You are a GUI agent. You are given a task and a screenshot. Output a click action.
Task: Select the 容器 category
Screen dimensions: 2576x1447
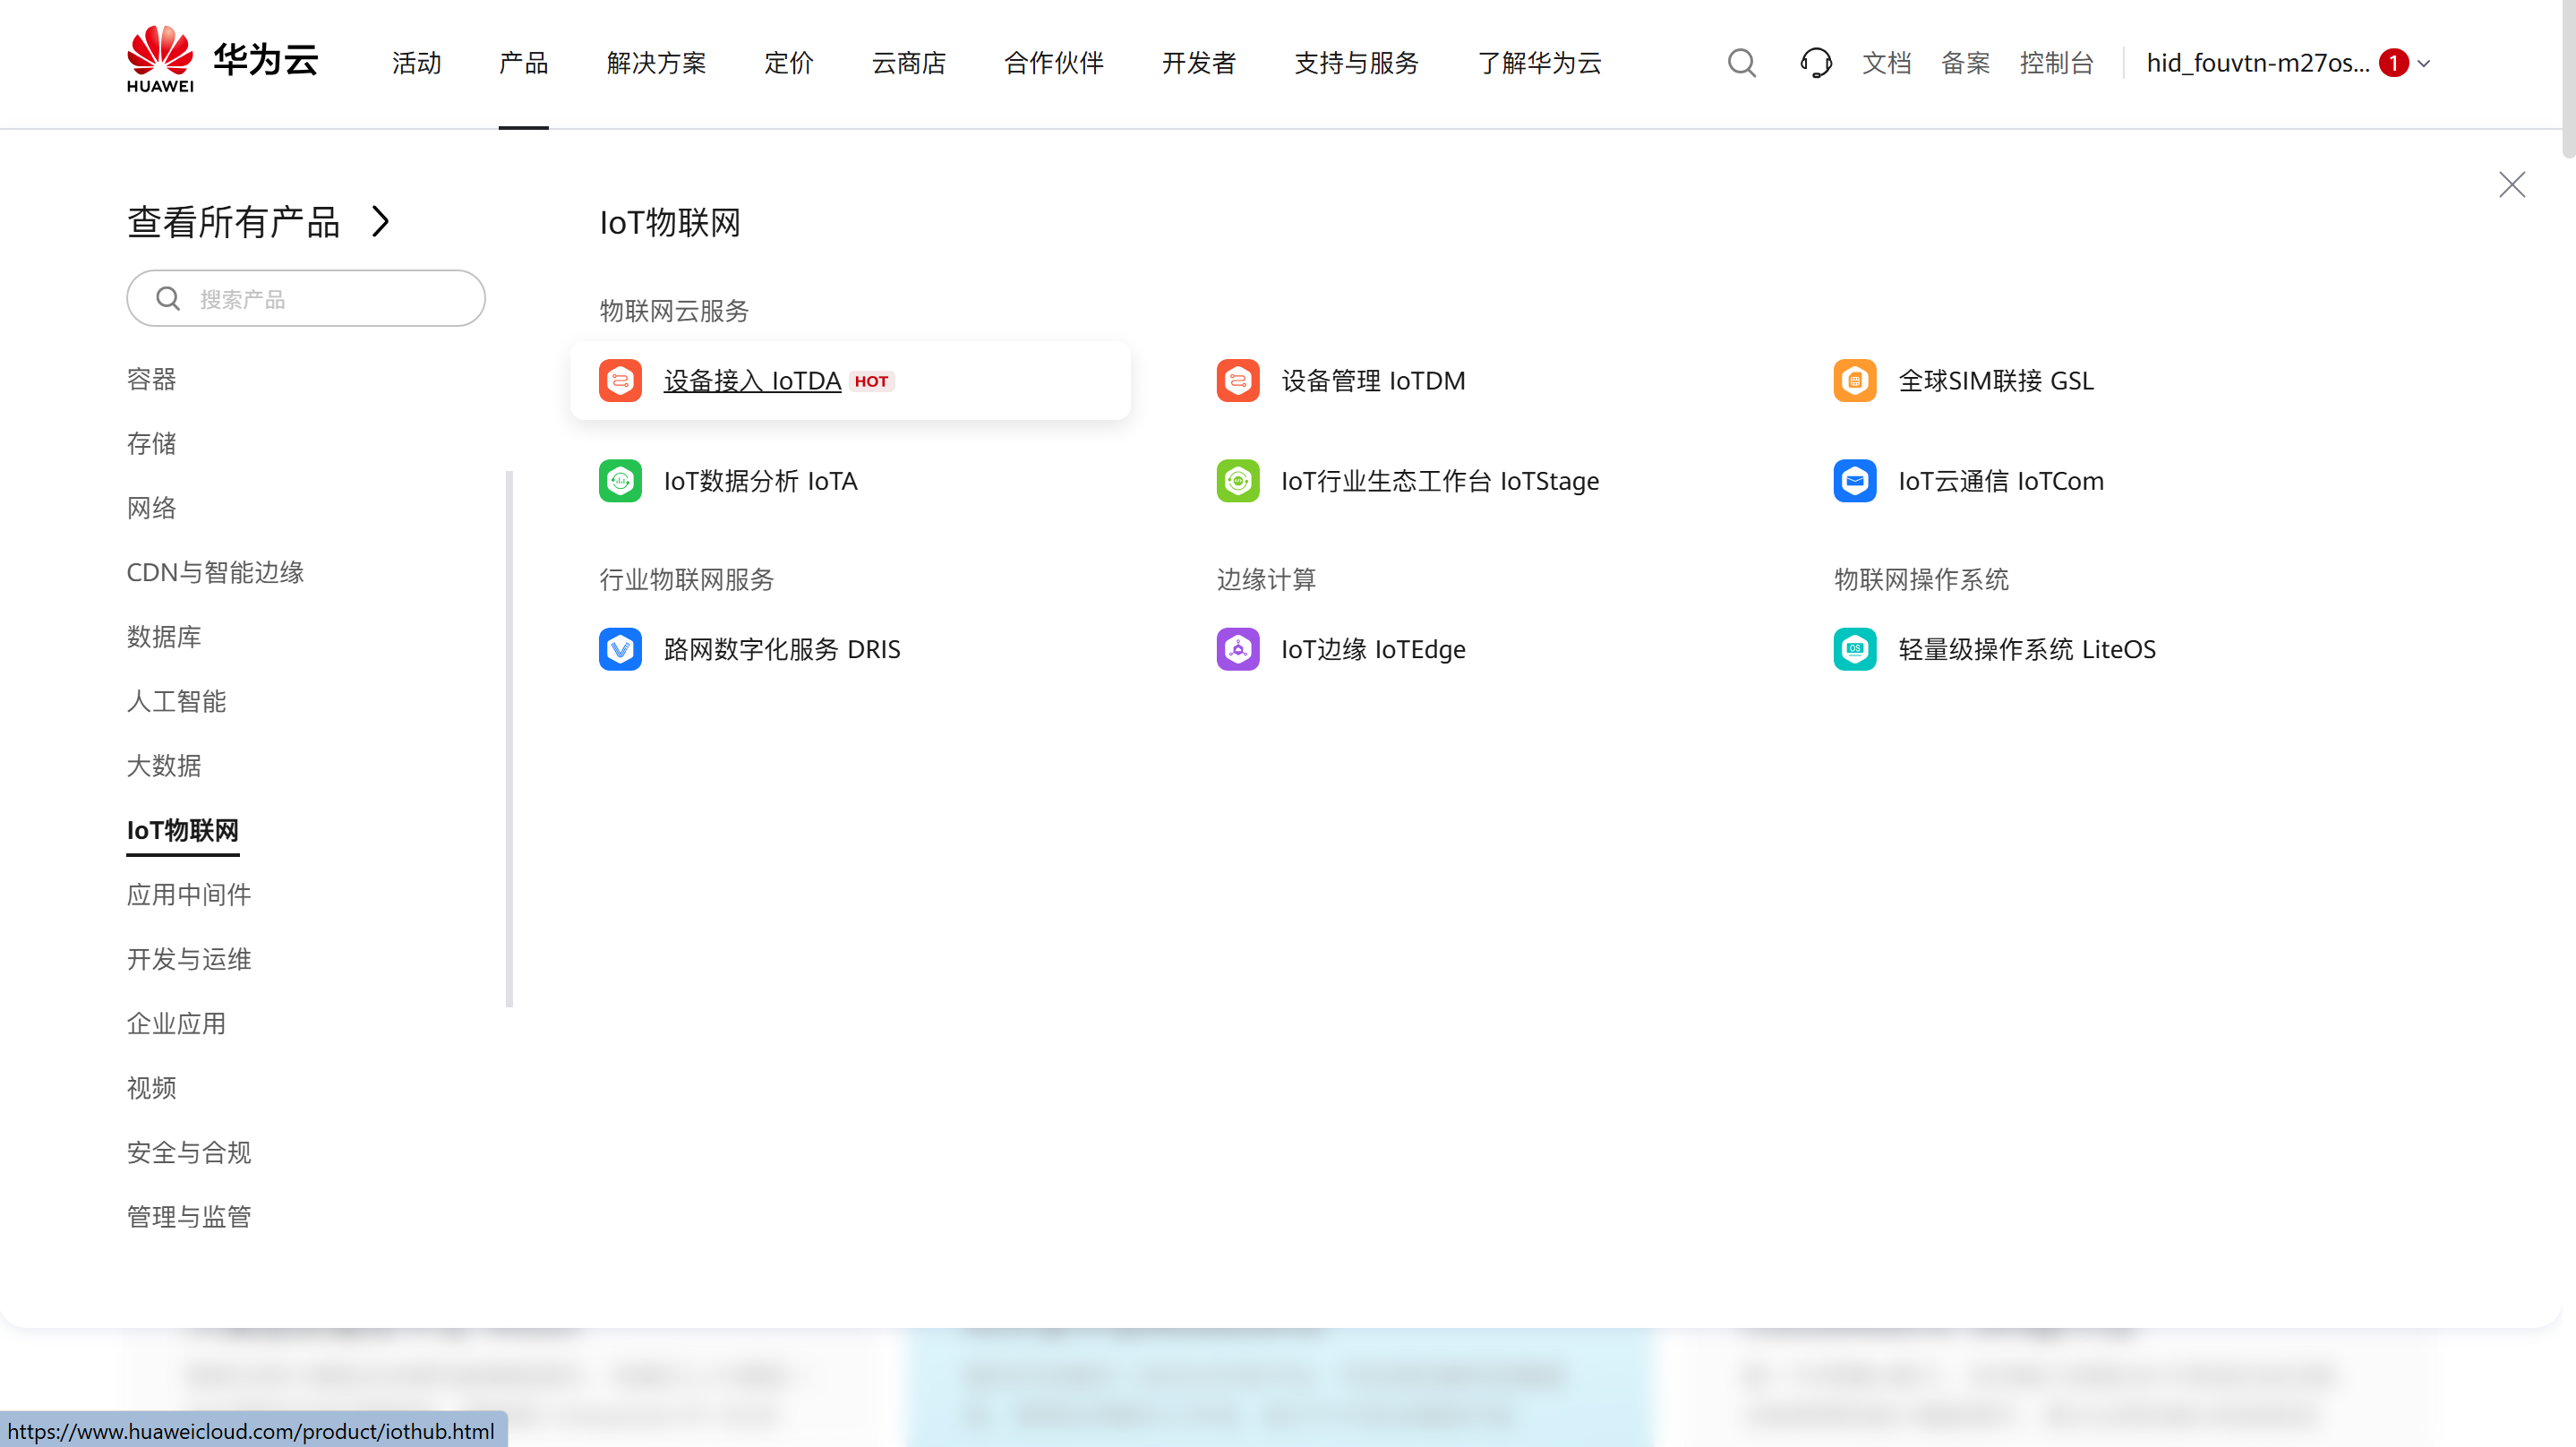coord(151,379)
